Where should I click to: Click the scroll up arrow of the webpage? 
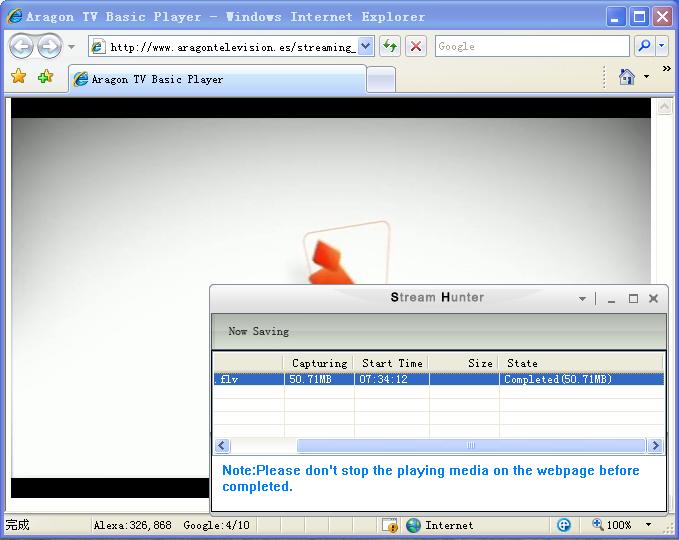point(664,107)
